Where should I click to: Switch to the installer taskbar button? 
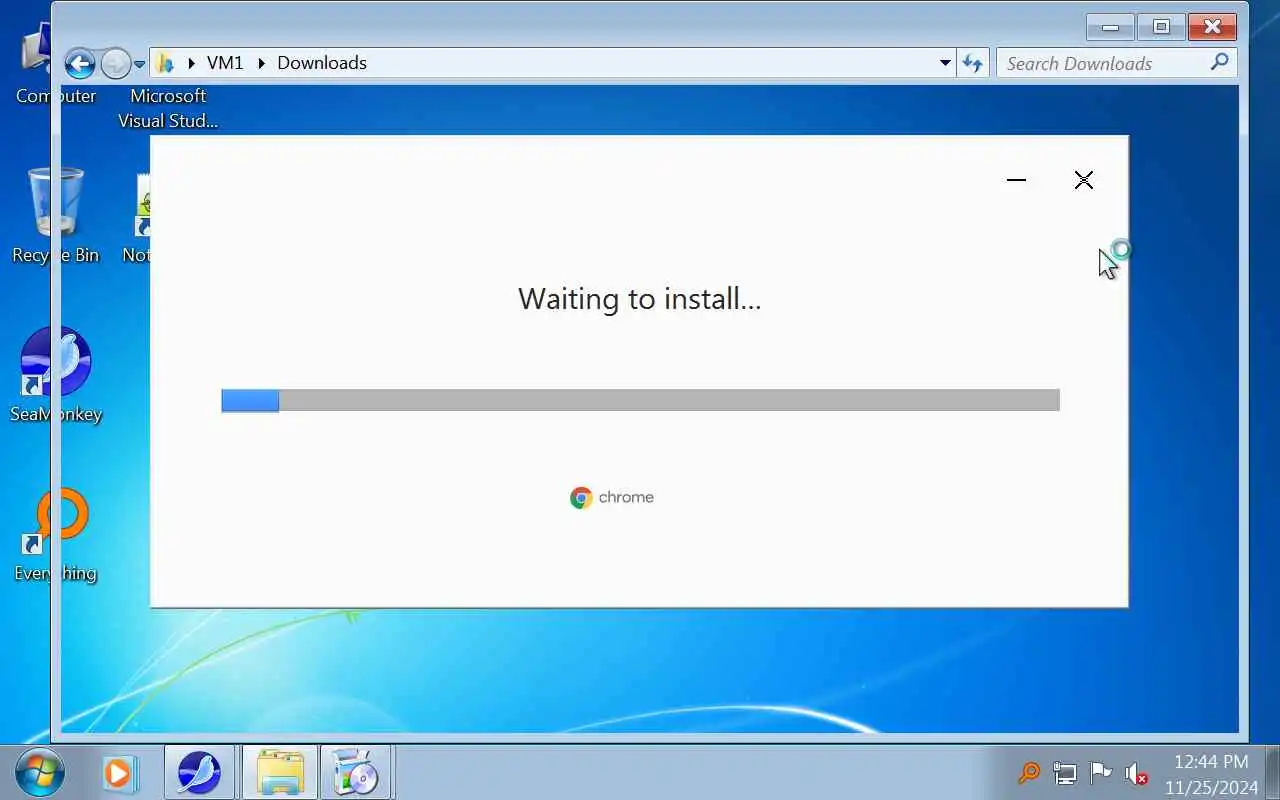tap(355, 772)
